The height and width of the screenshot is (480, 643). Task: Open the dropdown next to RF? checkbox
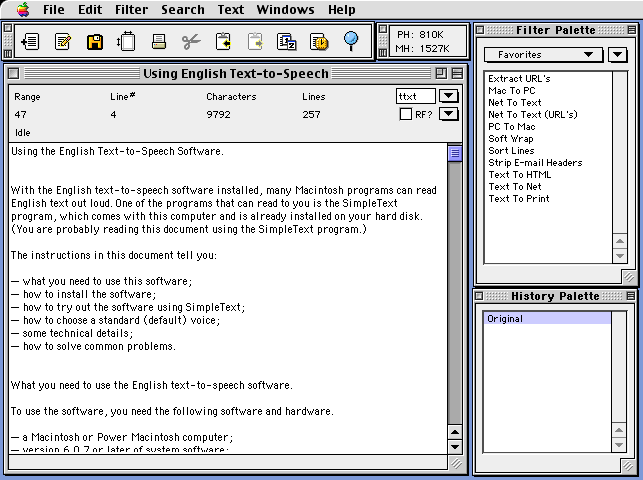(x=449, y=114)
